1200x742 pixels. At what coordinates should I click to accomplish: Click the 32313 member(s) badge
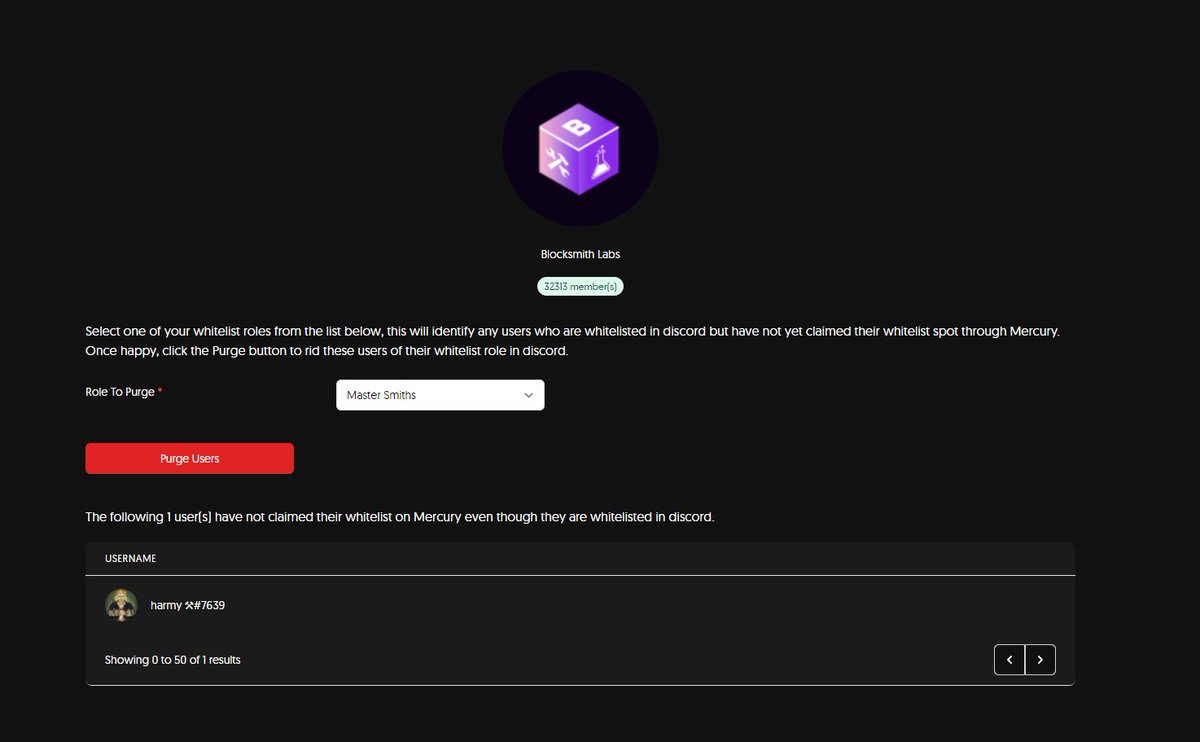click(580, 286)
